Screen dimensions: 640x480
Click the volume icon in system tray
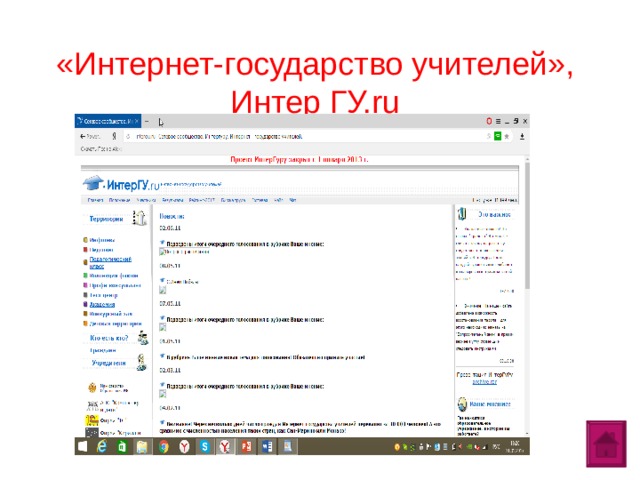[x=460, y=447]
